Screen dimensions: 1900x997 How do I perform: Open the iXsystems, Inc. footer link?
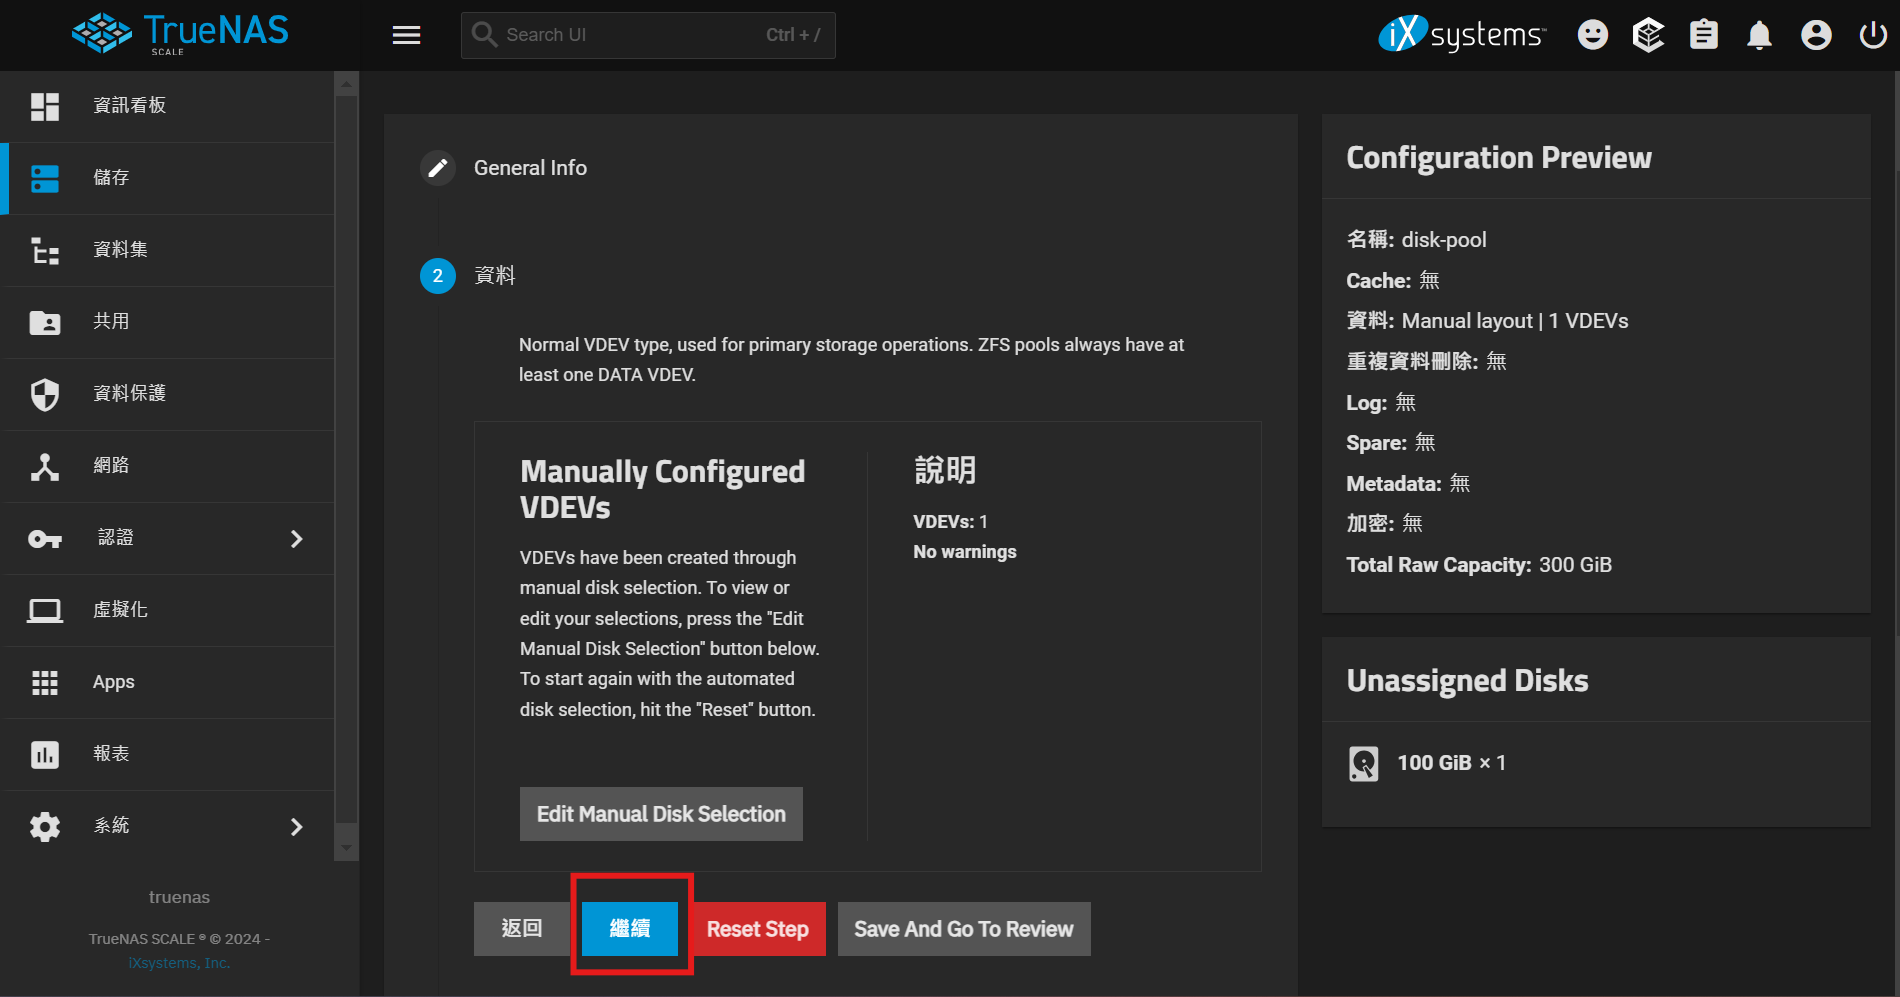pos(179,963)
